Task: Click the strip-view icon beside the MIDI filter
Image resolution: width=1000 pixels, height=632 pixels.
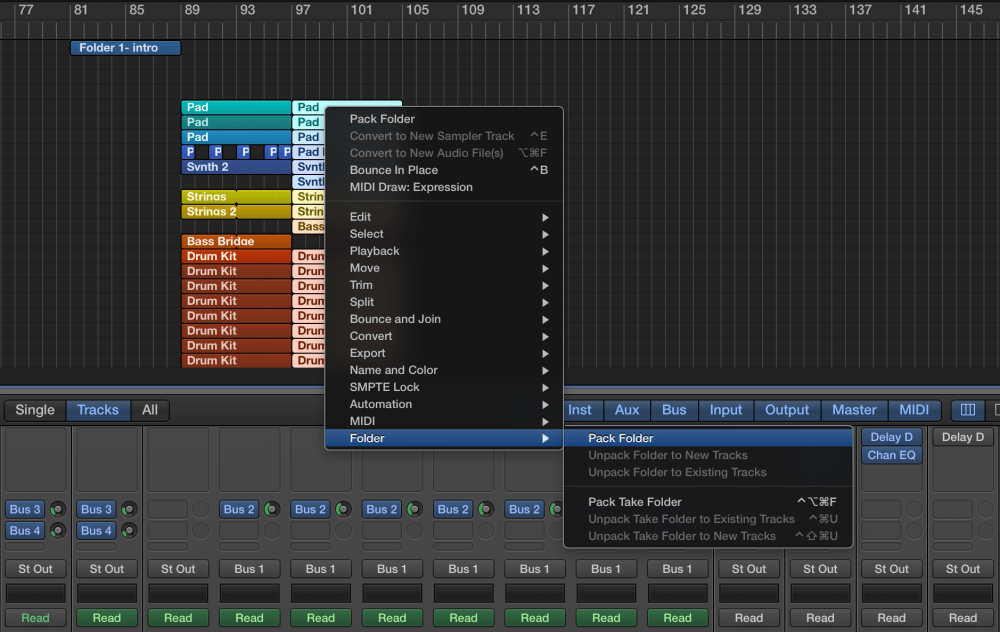Action: pyautogui.click(x=966, y=410)
